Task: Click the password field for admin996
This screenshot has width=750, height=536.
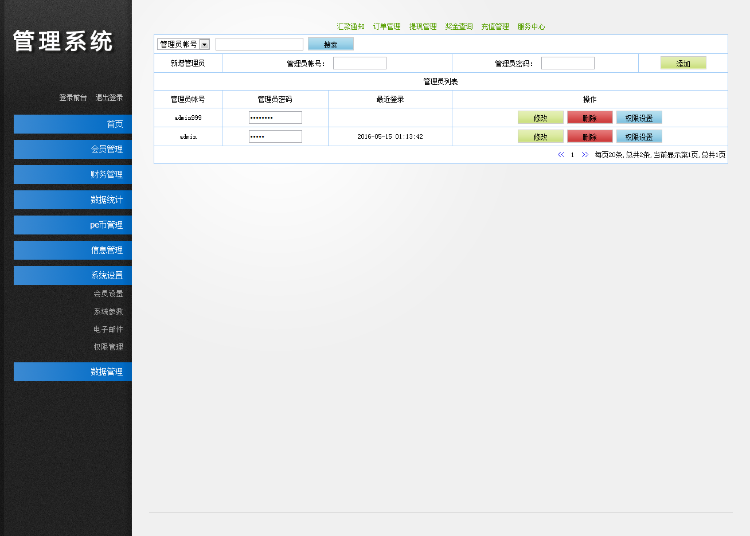Action: point(275,117)
